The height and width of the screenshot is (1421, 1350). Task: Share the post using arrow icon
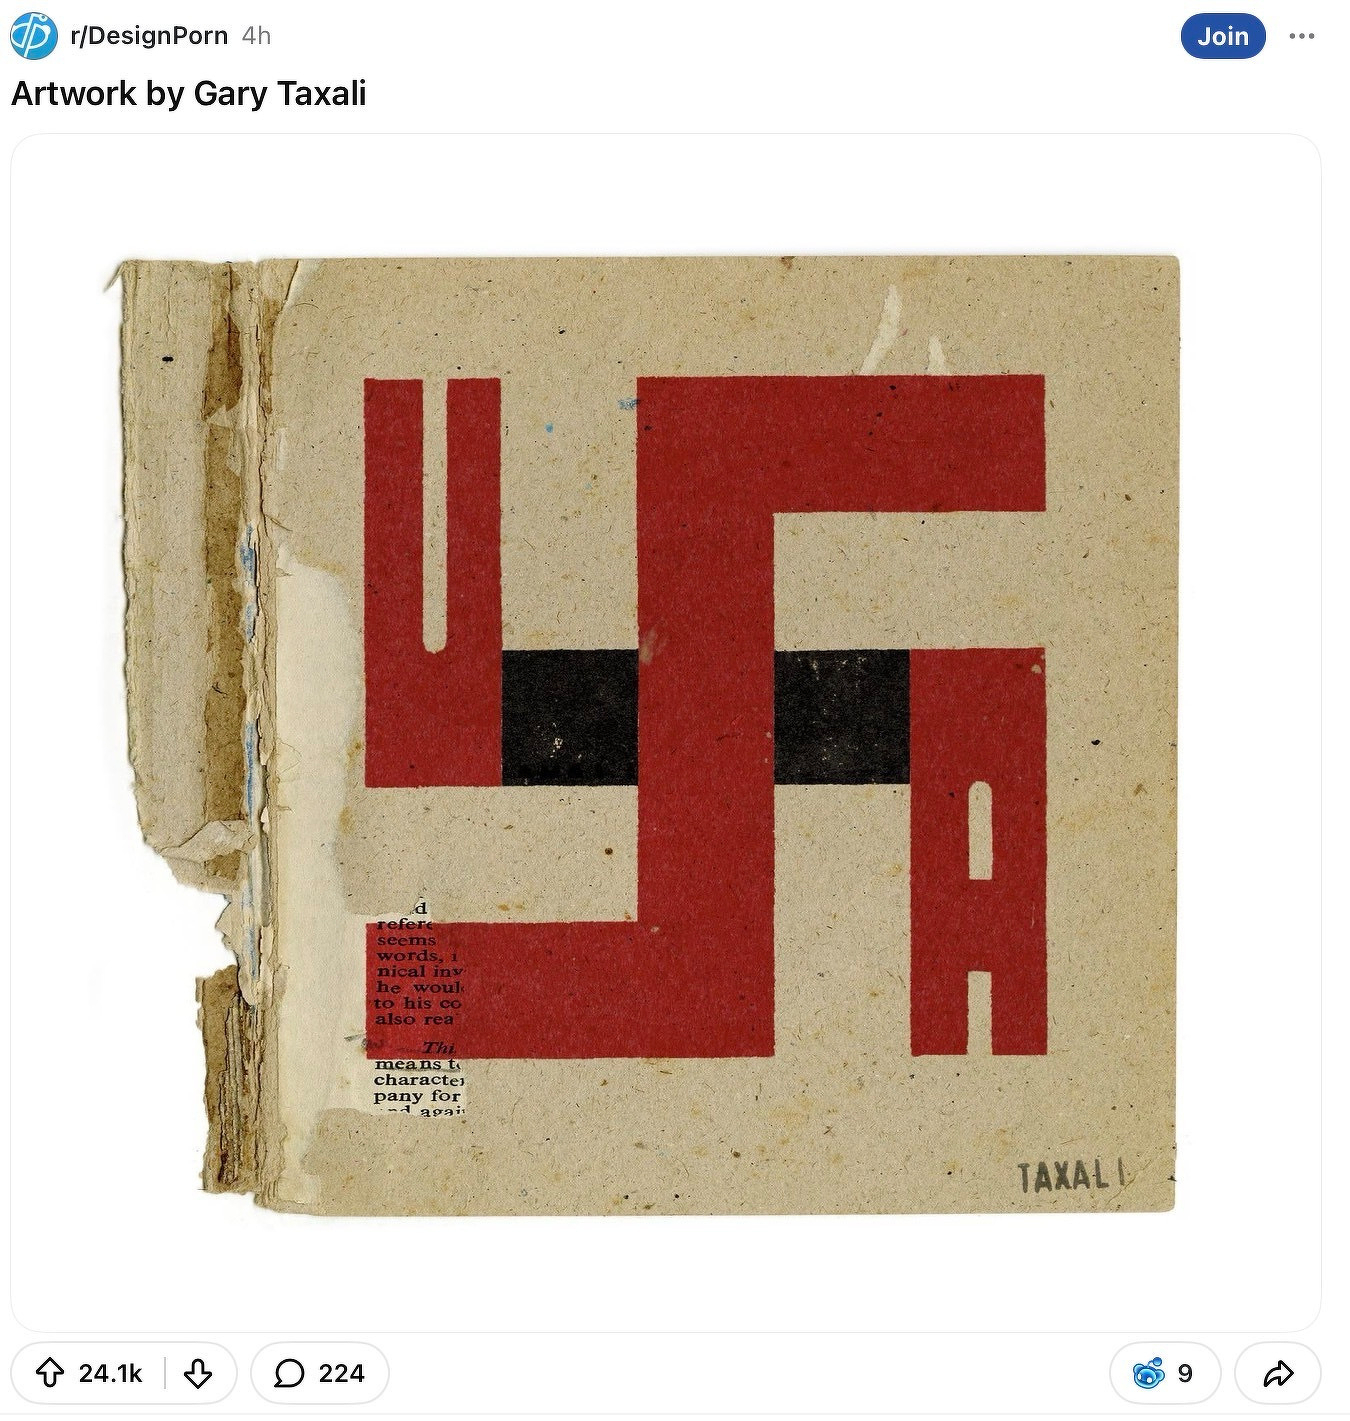tap(1278, 1373)
